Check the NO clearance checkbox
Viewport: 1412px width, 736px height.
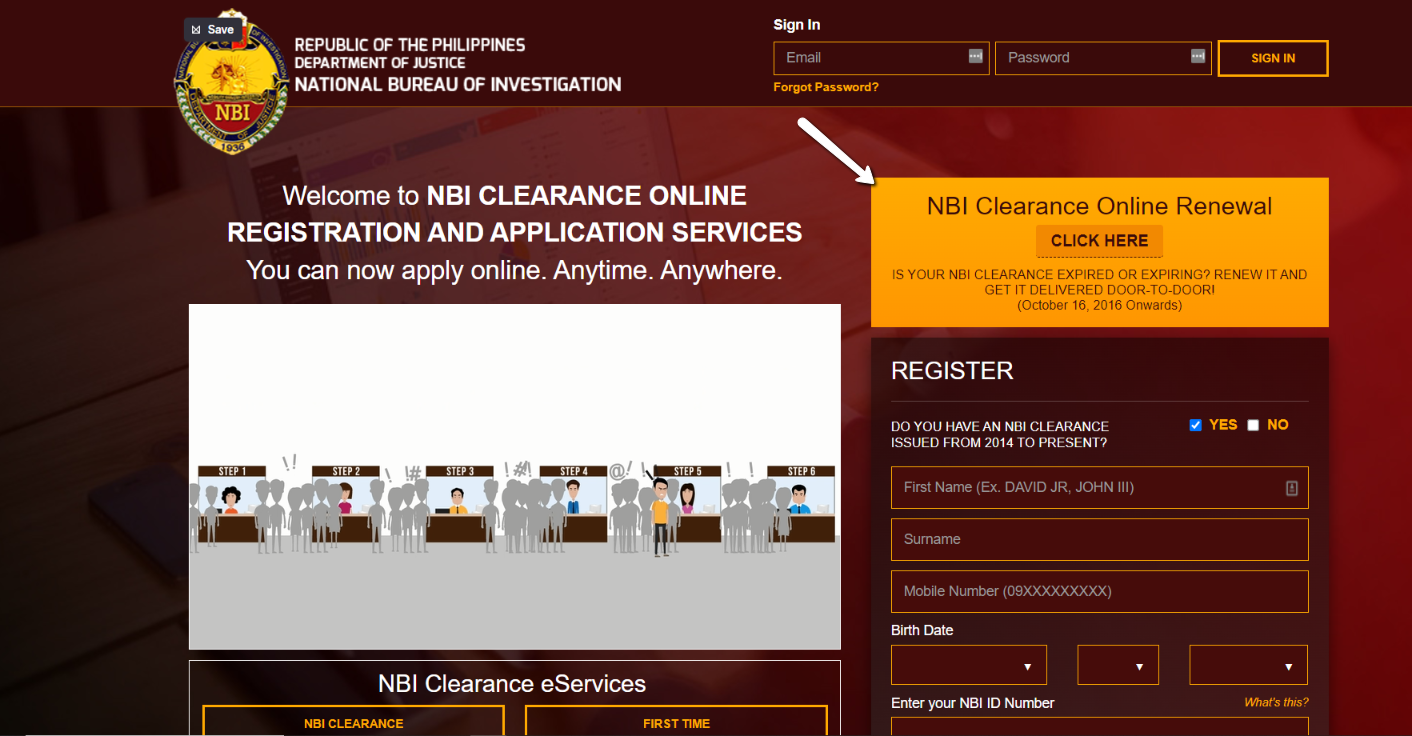[x=1253, y=425]
